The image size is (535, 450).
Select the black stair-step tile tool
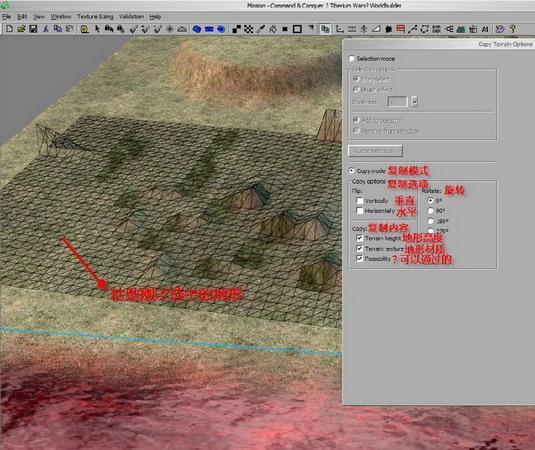click(236, 29)
